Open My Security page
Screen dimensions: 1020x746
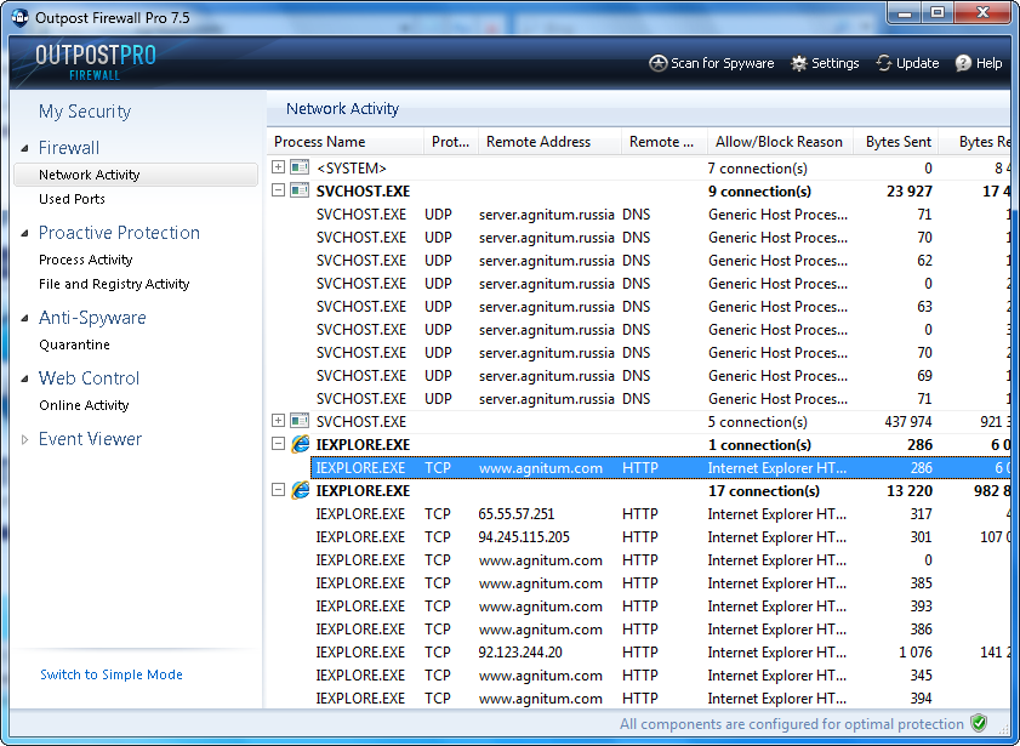coord(85,112)
